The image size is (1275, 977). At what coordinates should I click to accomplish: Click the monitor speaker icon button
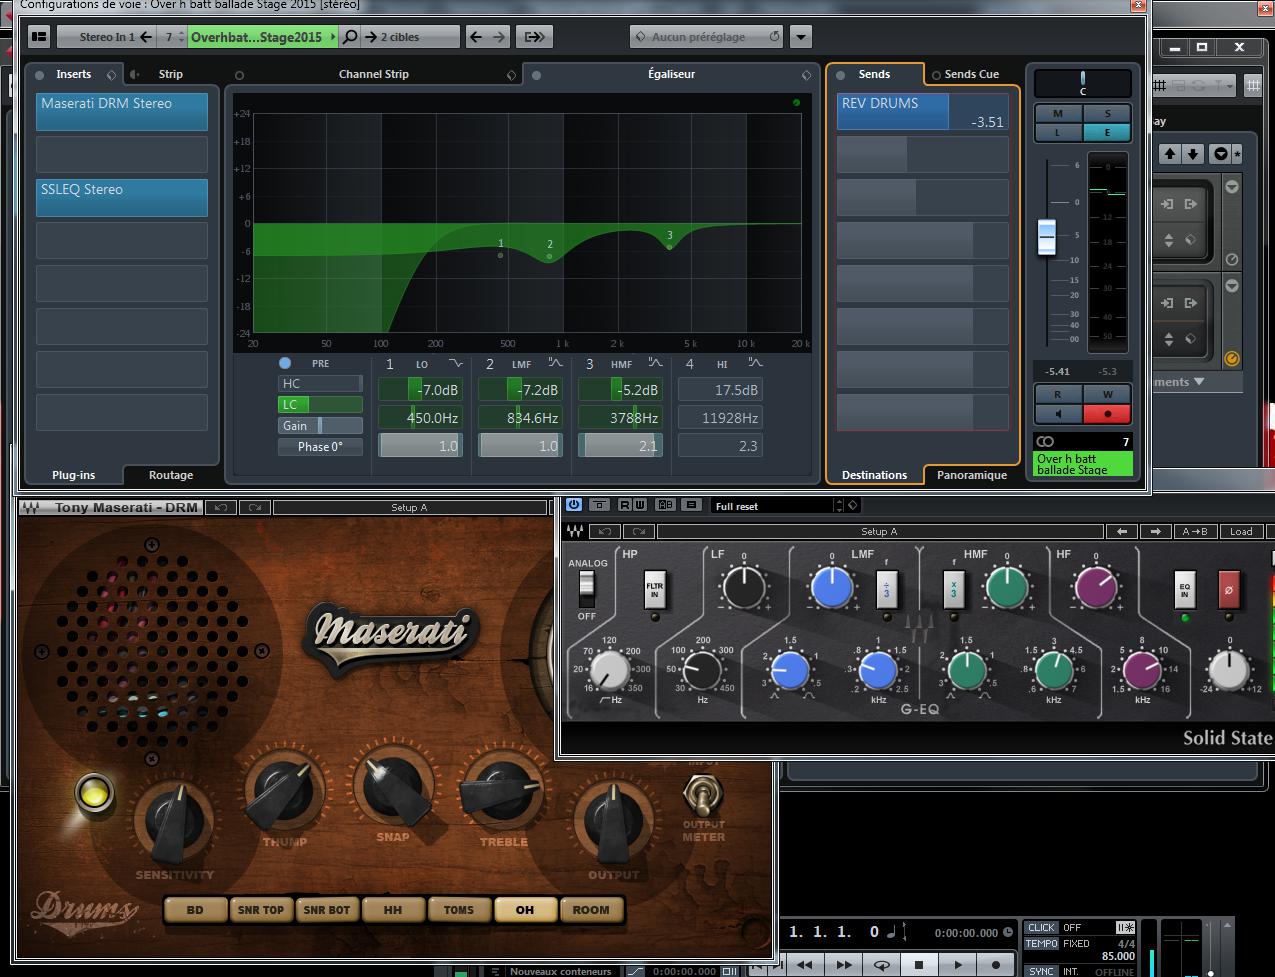tap(1057, 413)
